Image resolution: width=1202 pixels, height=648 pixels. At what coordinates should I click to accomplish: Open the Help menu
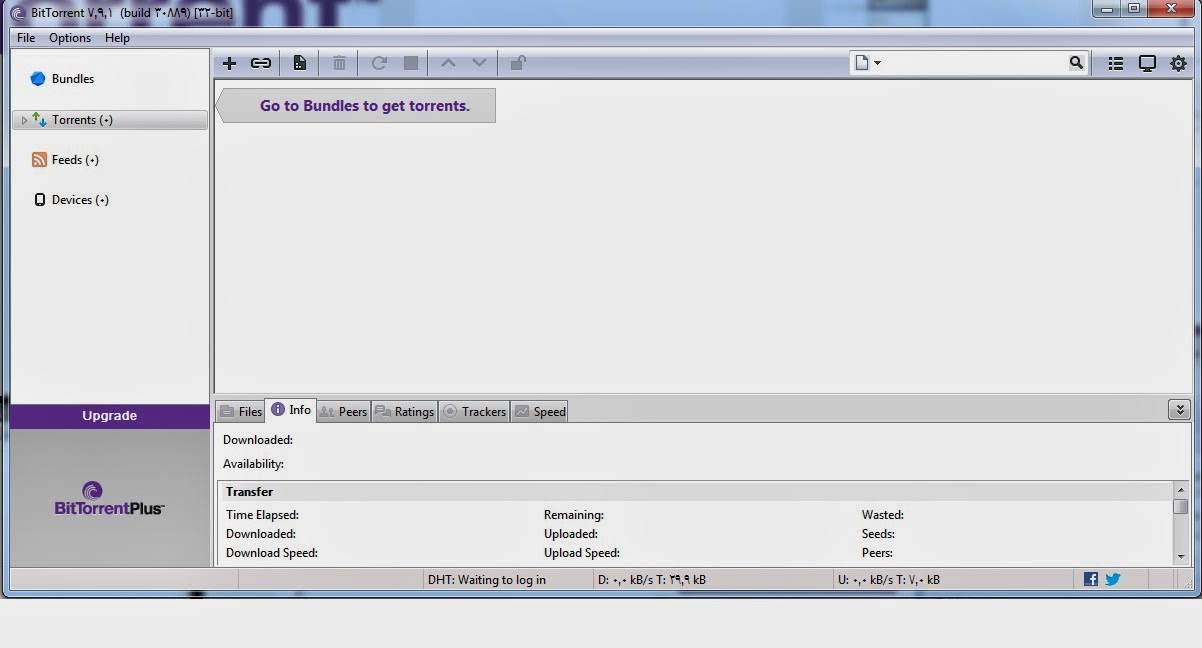117,38
